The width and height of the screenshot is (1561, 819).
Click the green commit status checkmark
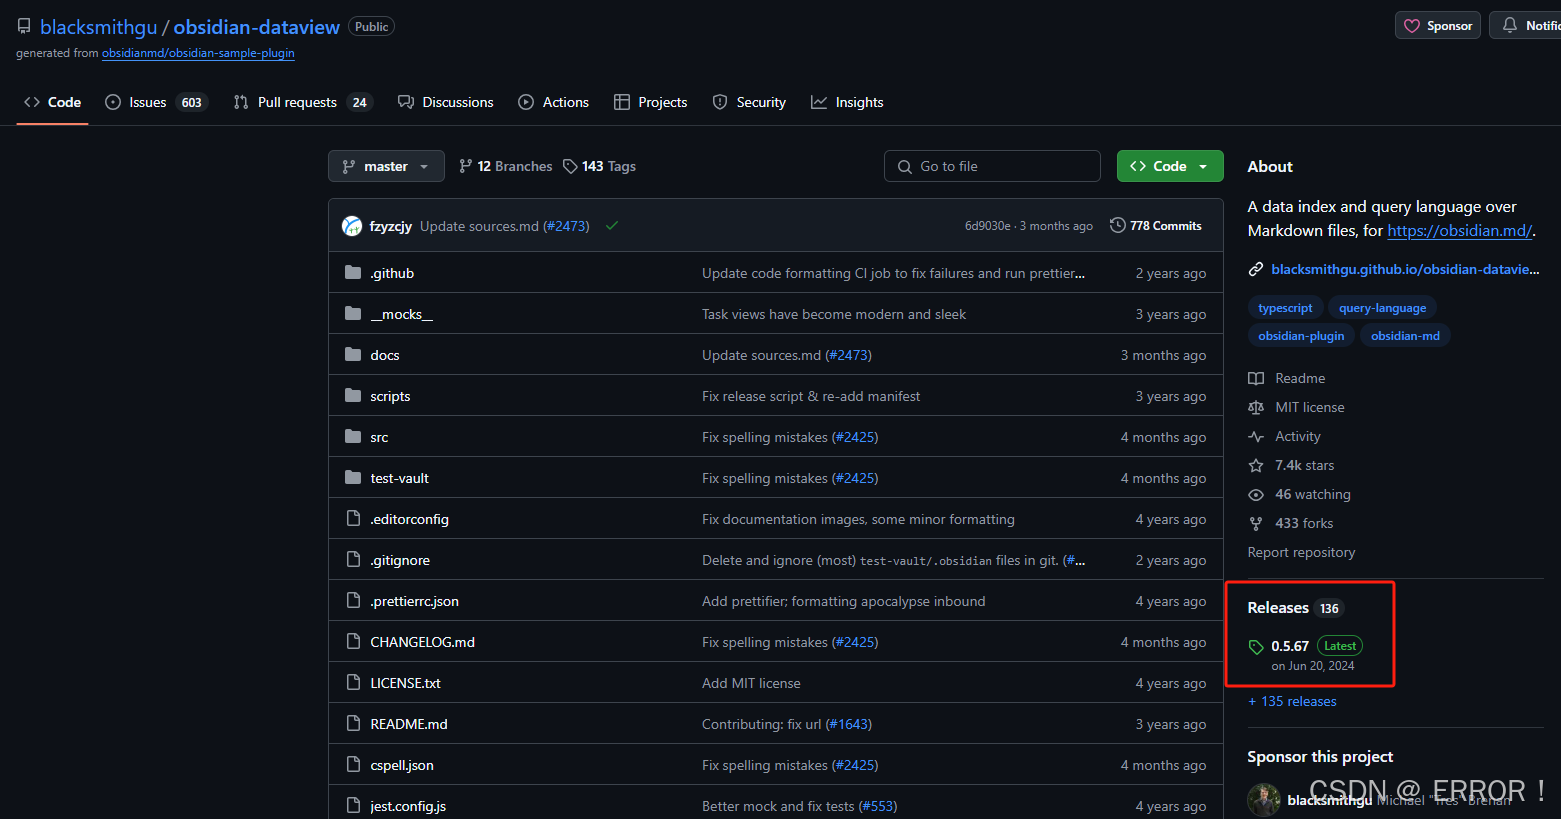point(612,226)
